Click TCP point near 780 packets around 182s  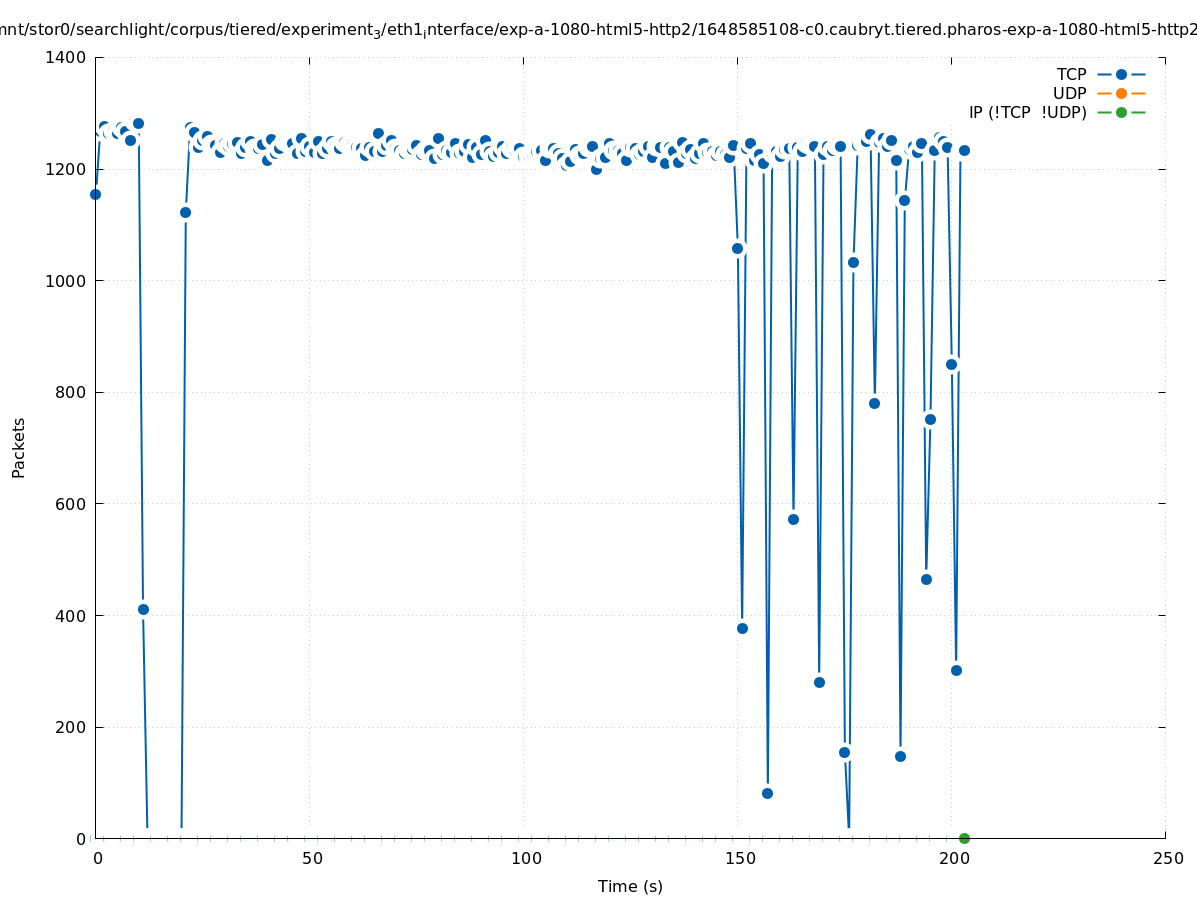(874, 403)
